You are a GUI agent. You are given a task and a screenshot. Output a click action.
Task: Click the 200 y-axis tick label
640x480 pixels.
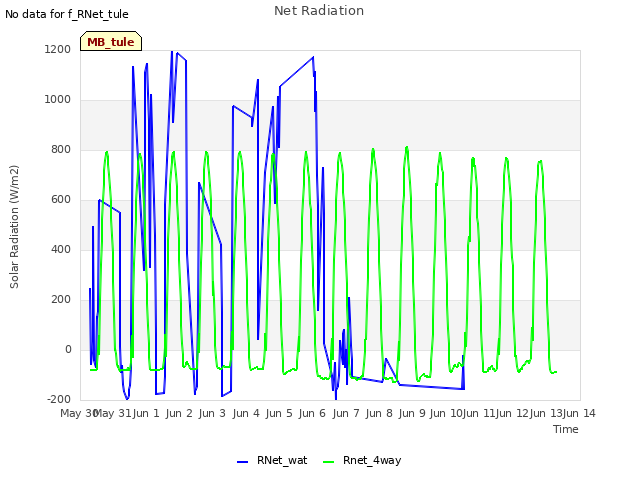[61, 299]
